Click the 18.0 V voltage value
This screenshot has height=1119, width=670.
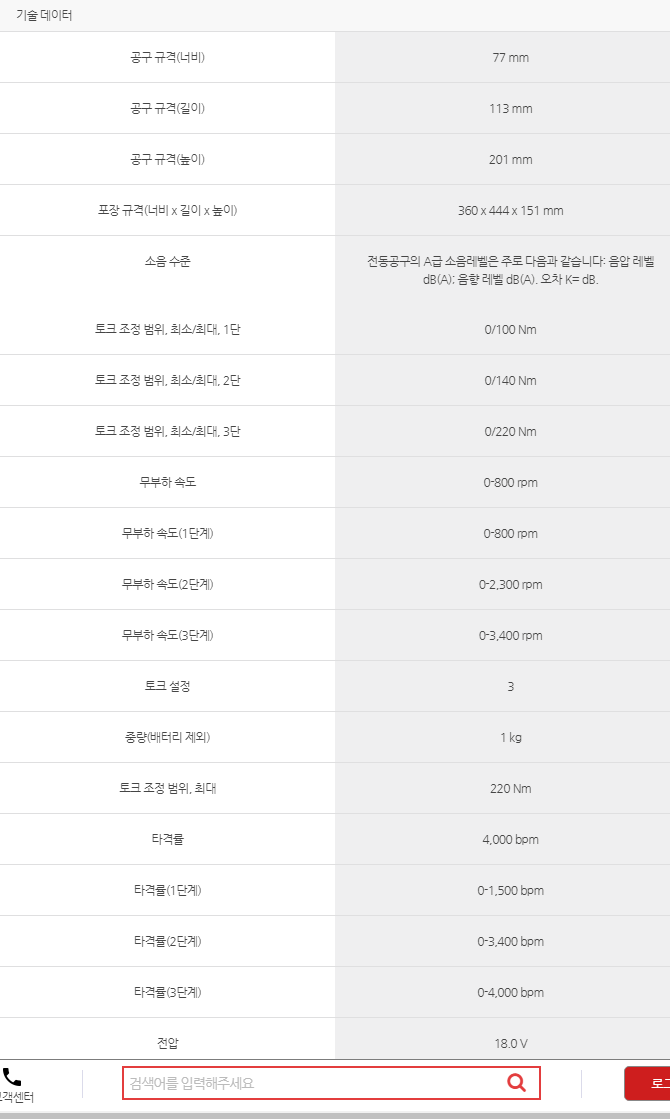tap(510, 1044)
